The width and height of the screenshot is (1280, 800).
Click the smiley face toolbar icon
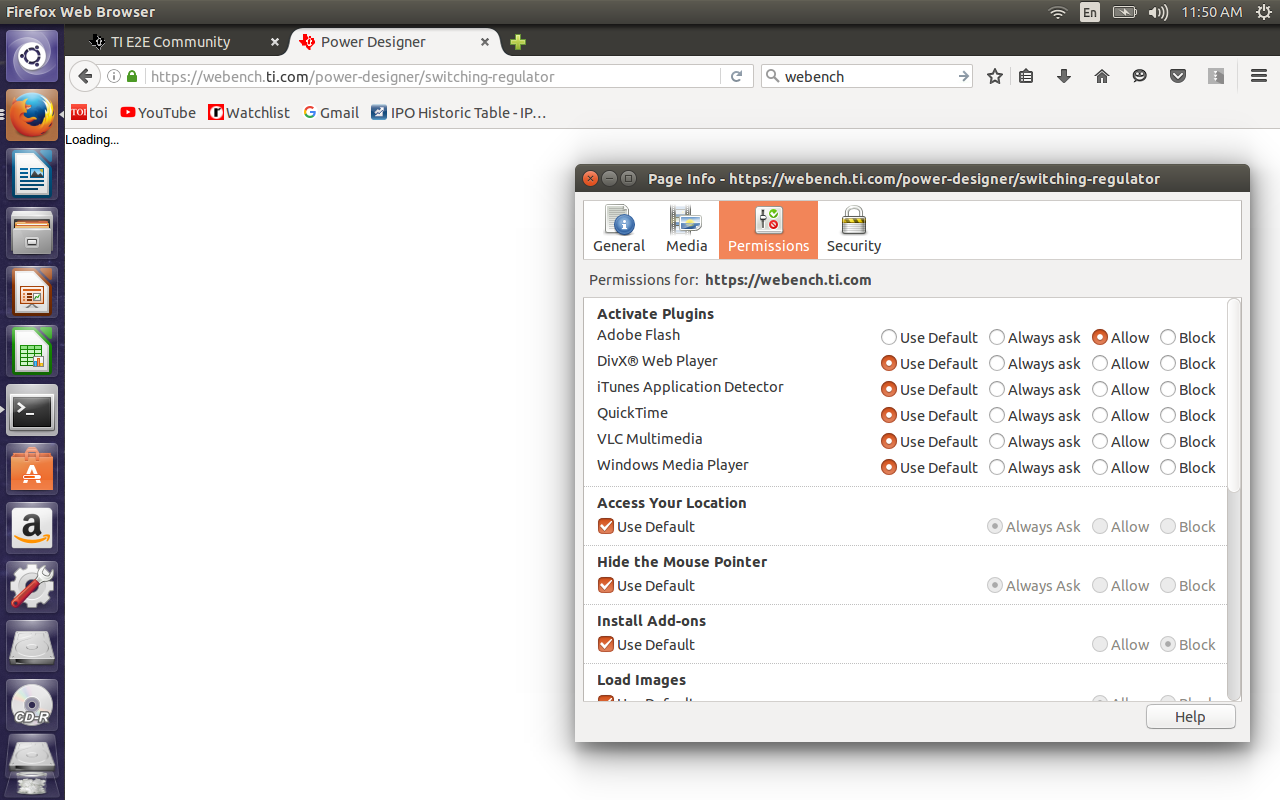1140,76
